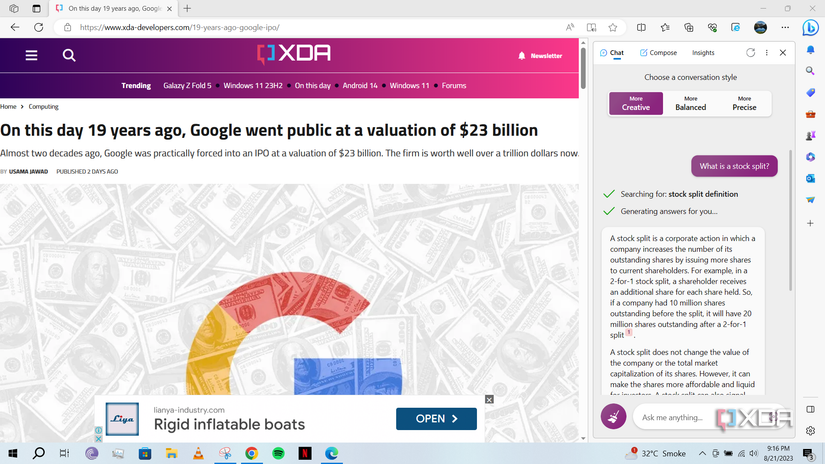This screenshot has width=825, height=464.
Task: Refresh the current page
Action: point(38,27)
